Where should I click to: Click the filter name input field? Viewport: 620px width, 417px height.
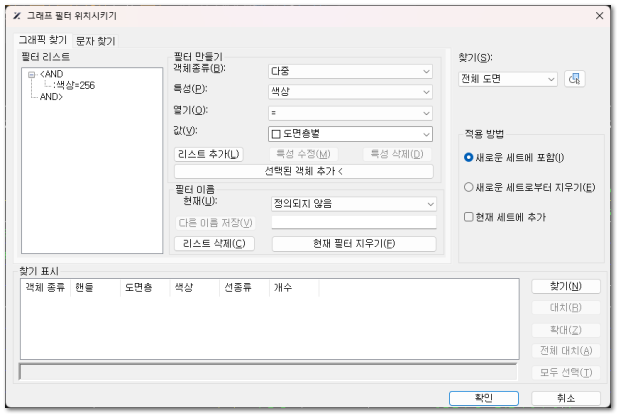pyautogui.click(x=353, y=222)
